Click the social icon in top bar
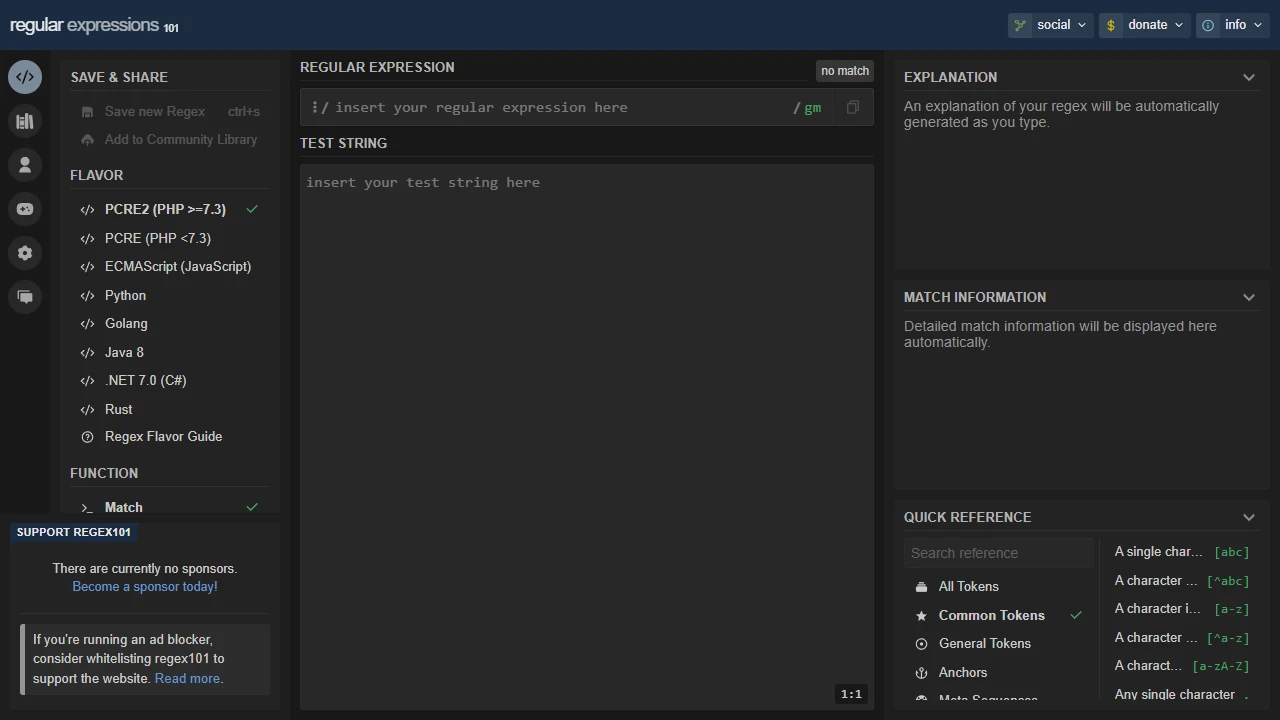This screenshot has height=720, width=1280. click(1020, 24)
